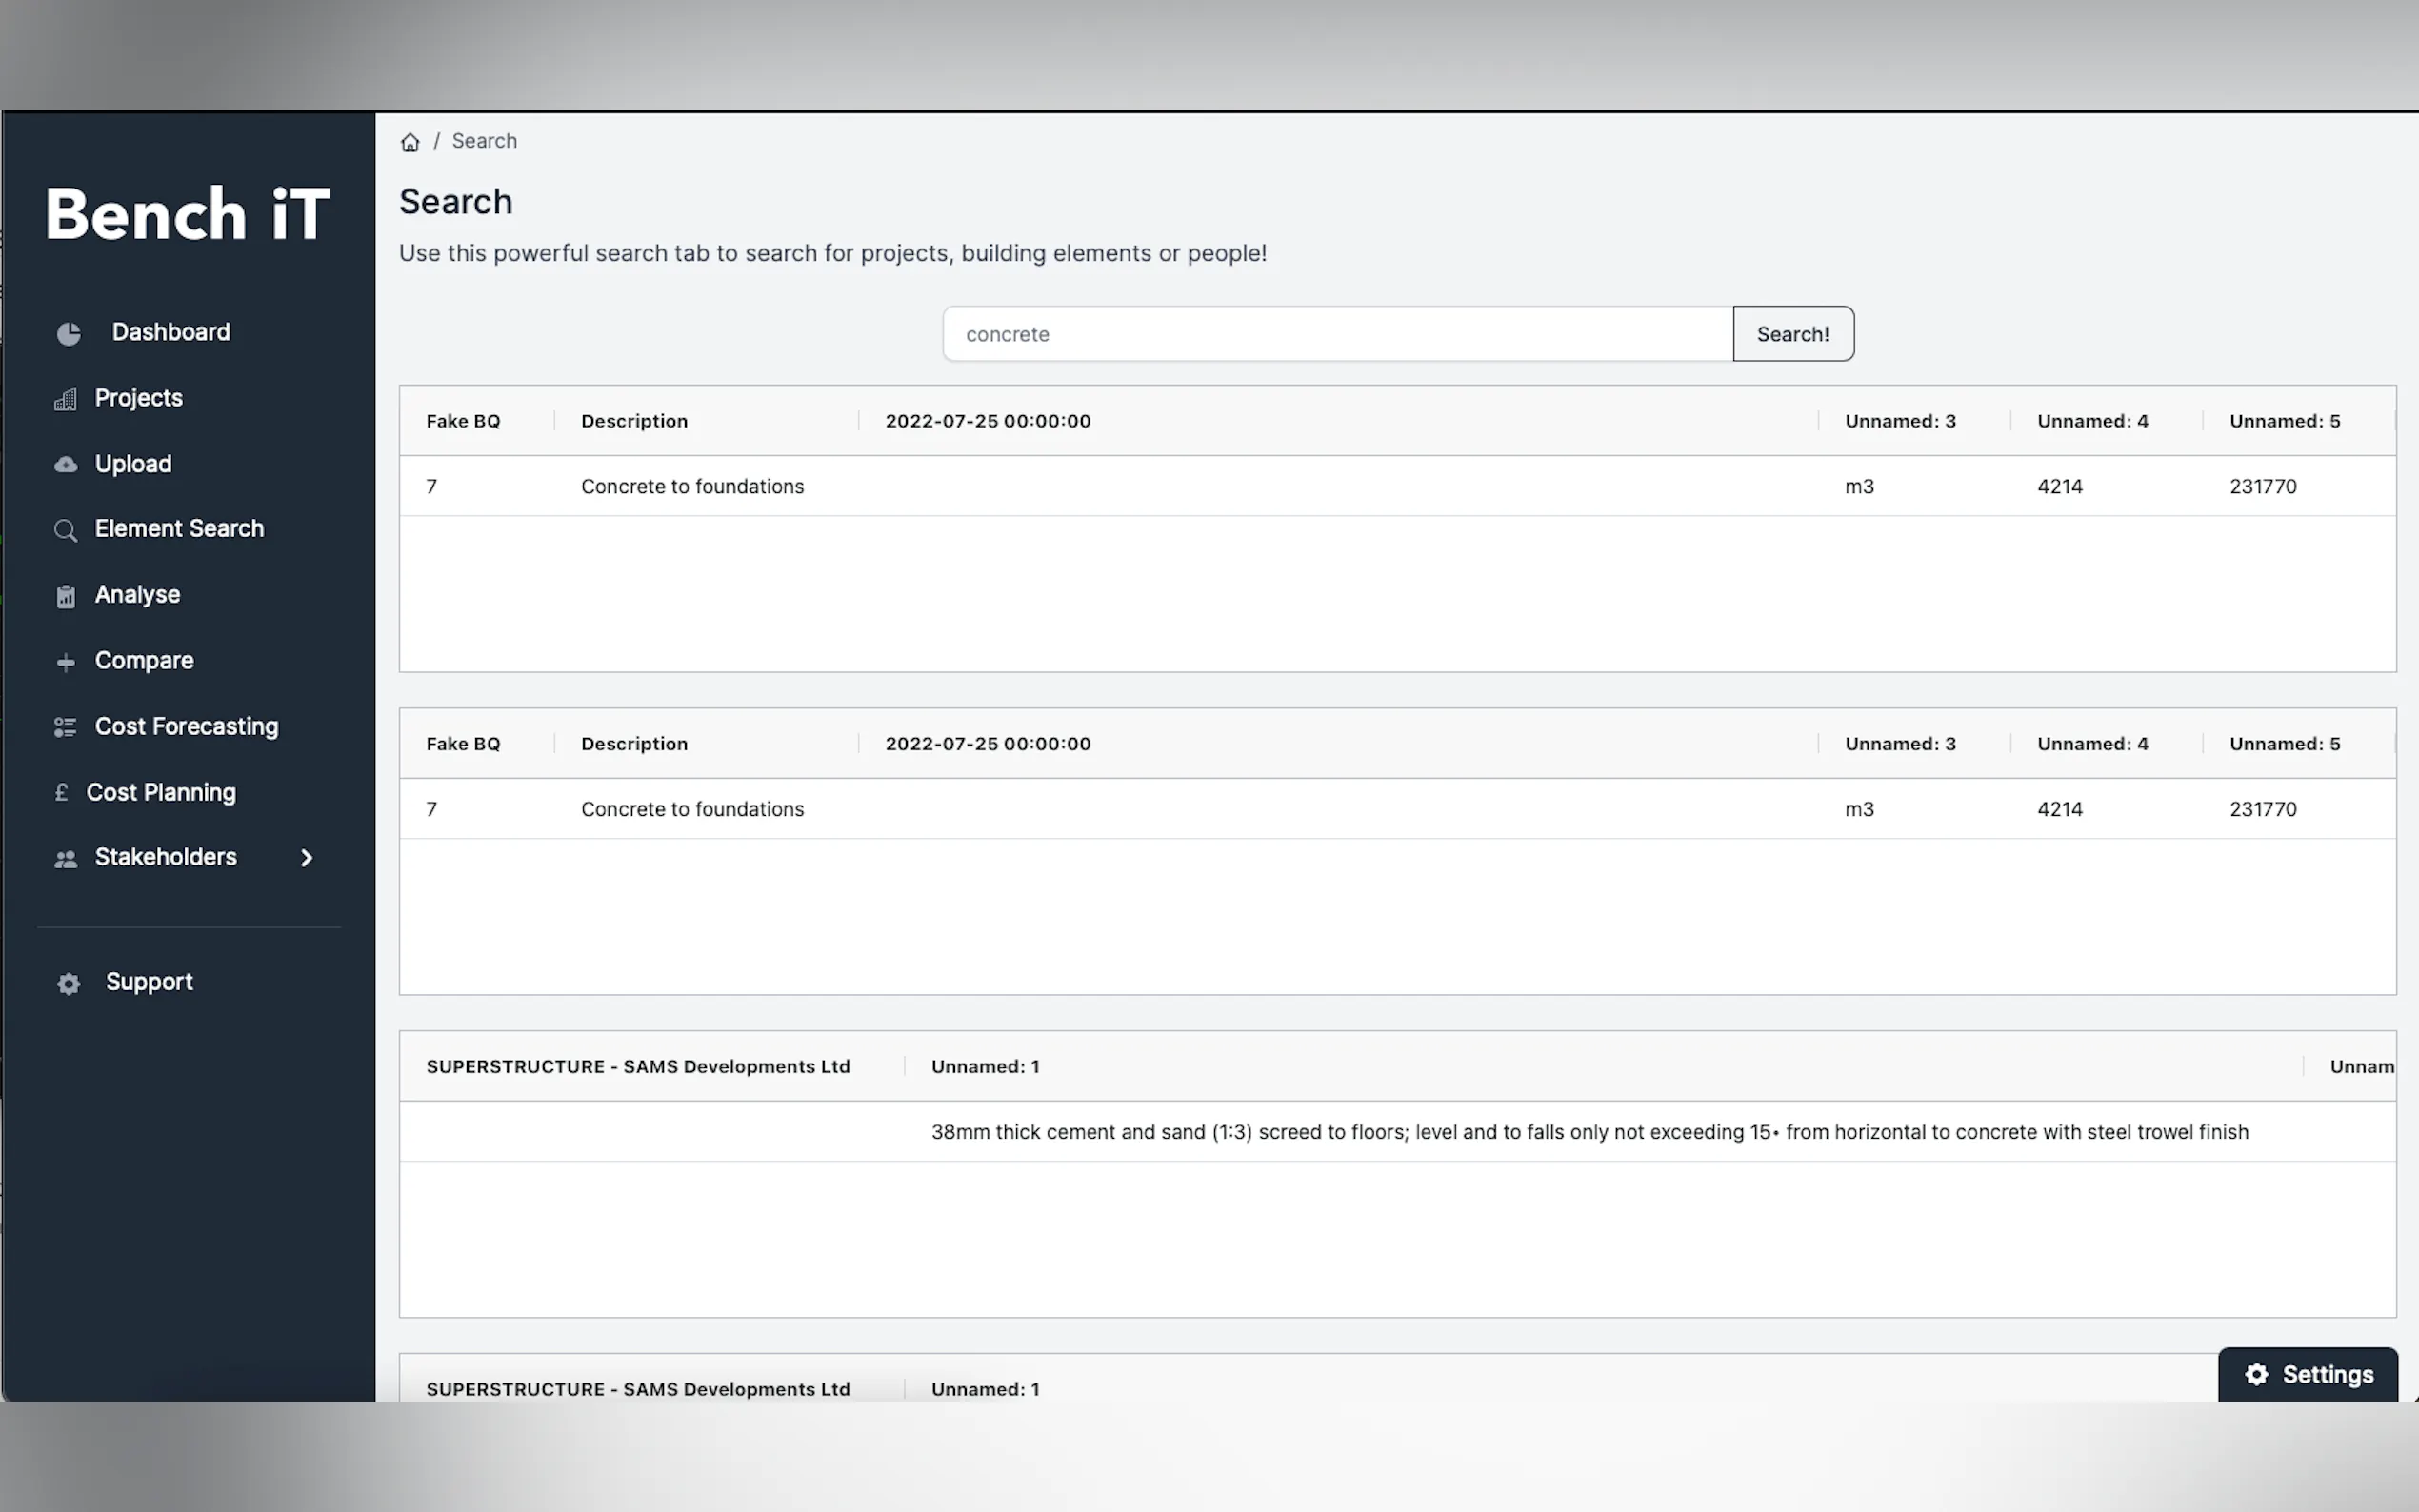Click the Support gear icon
Viewport: 2419px width, 1512px height.
point(68,983)
